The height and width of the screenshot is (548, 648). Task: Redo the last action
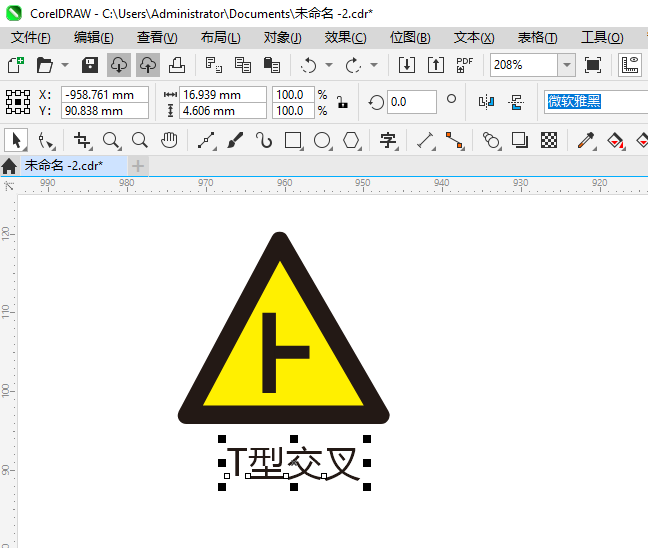tap(353, 65)
